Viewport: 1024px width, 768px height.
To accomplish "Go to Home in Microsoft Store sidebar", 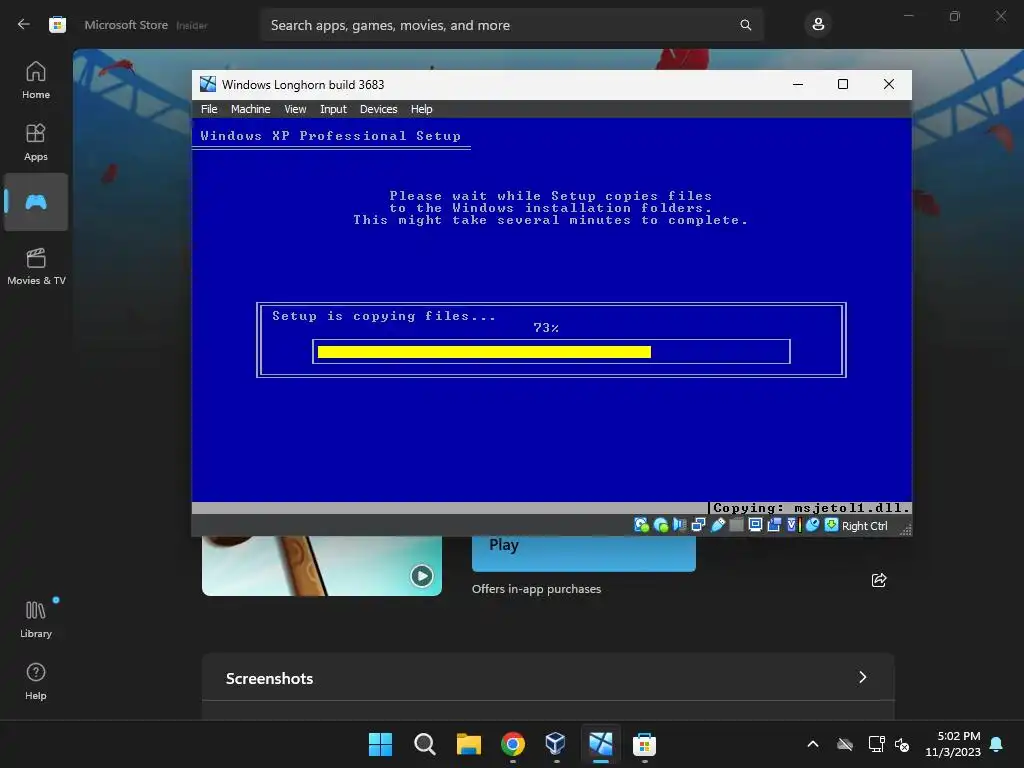I will coord(36,80).
